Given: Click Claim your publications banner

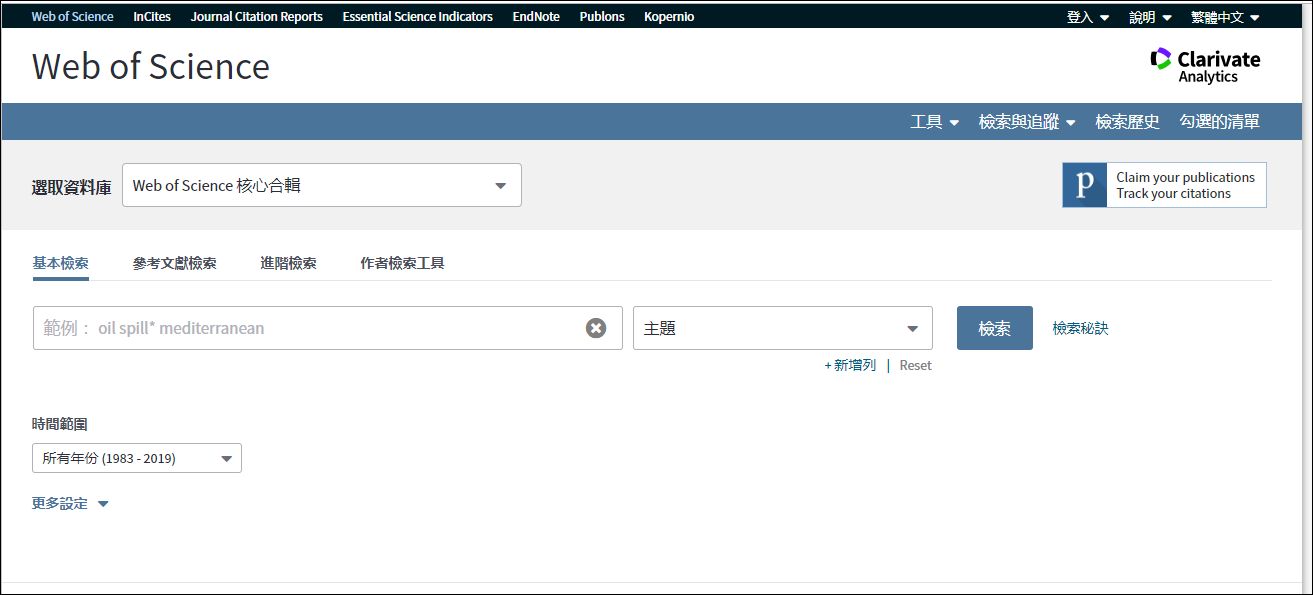Looking at the screenshot, I should (x=1164, y=185).
